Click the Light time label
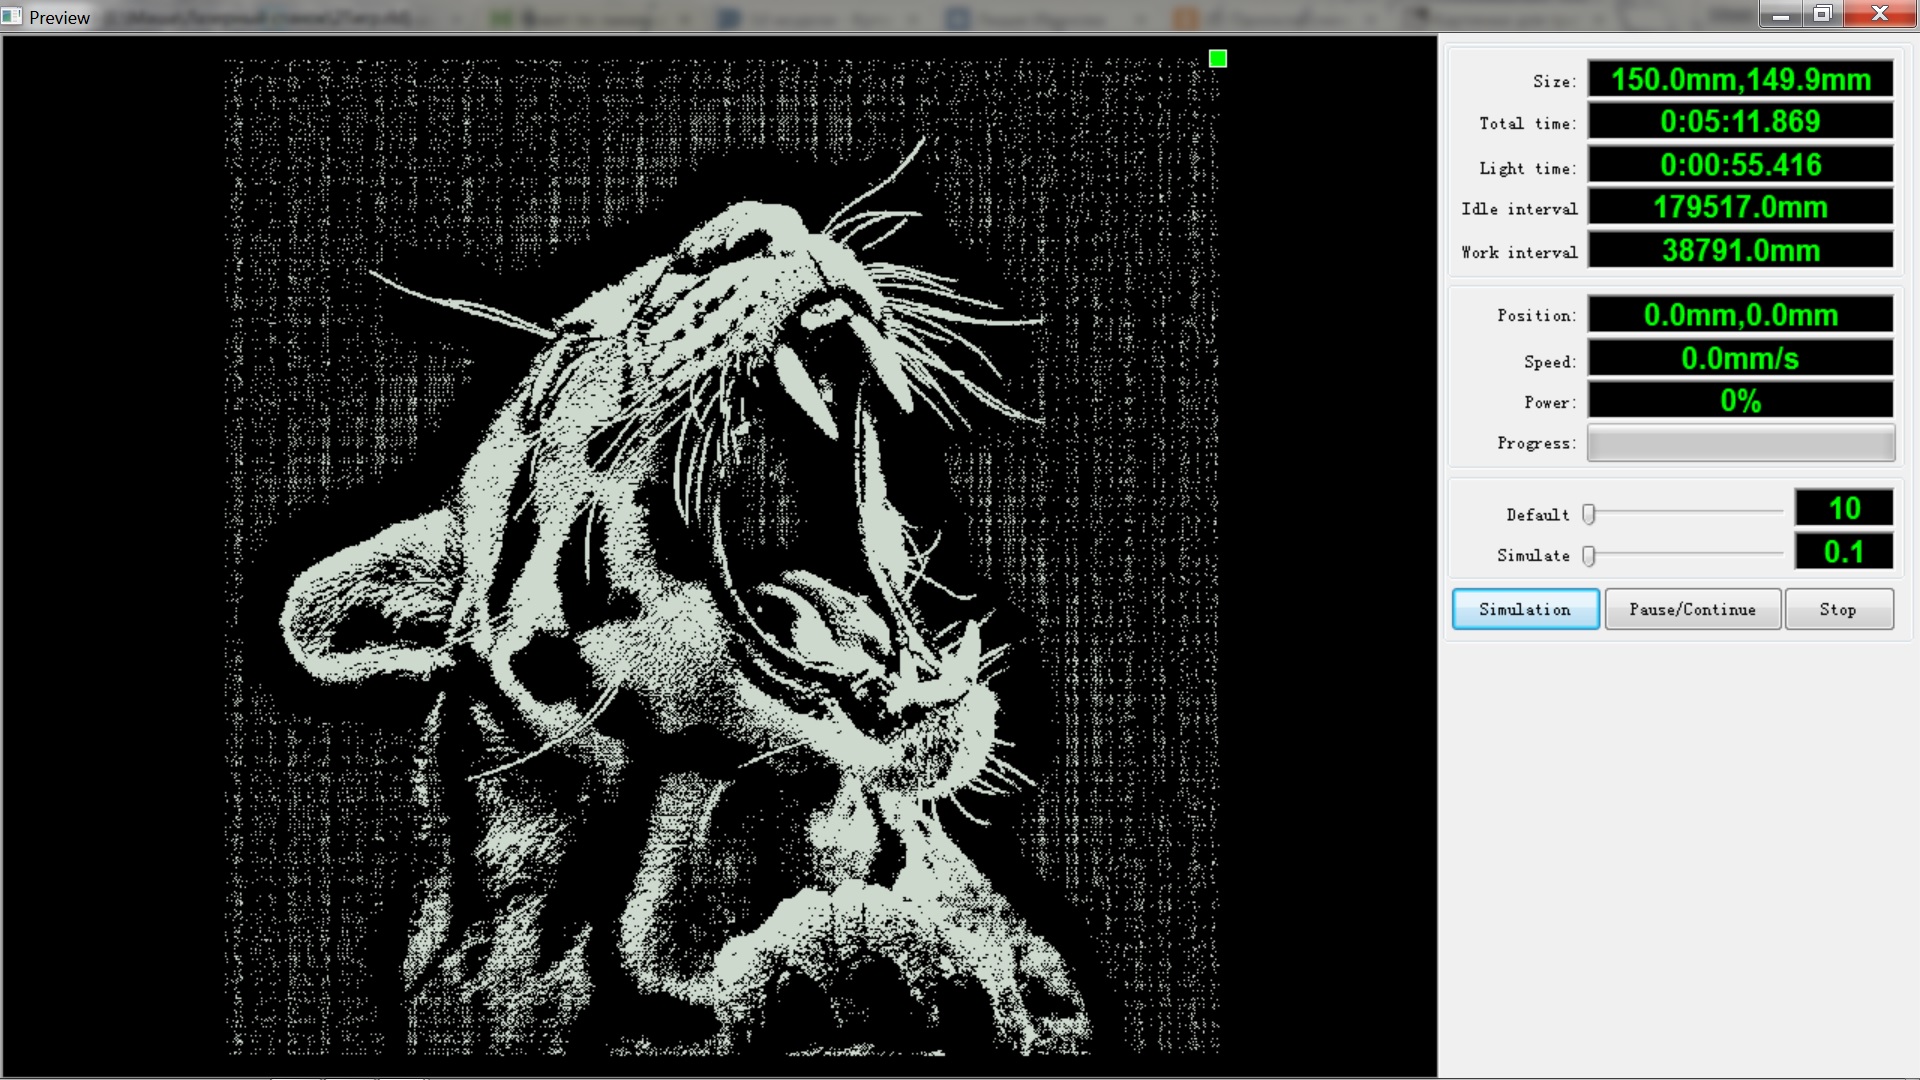The height and width of the screenshot is (1080, 1920). point(1527,168)
